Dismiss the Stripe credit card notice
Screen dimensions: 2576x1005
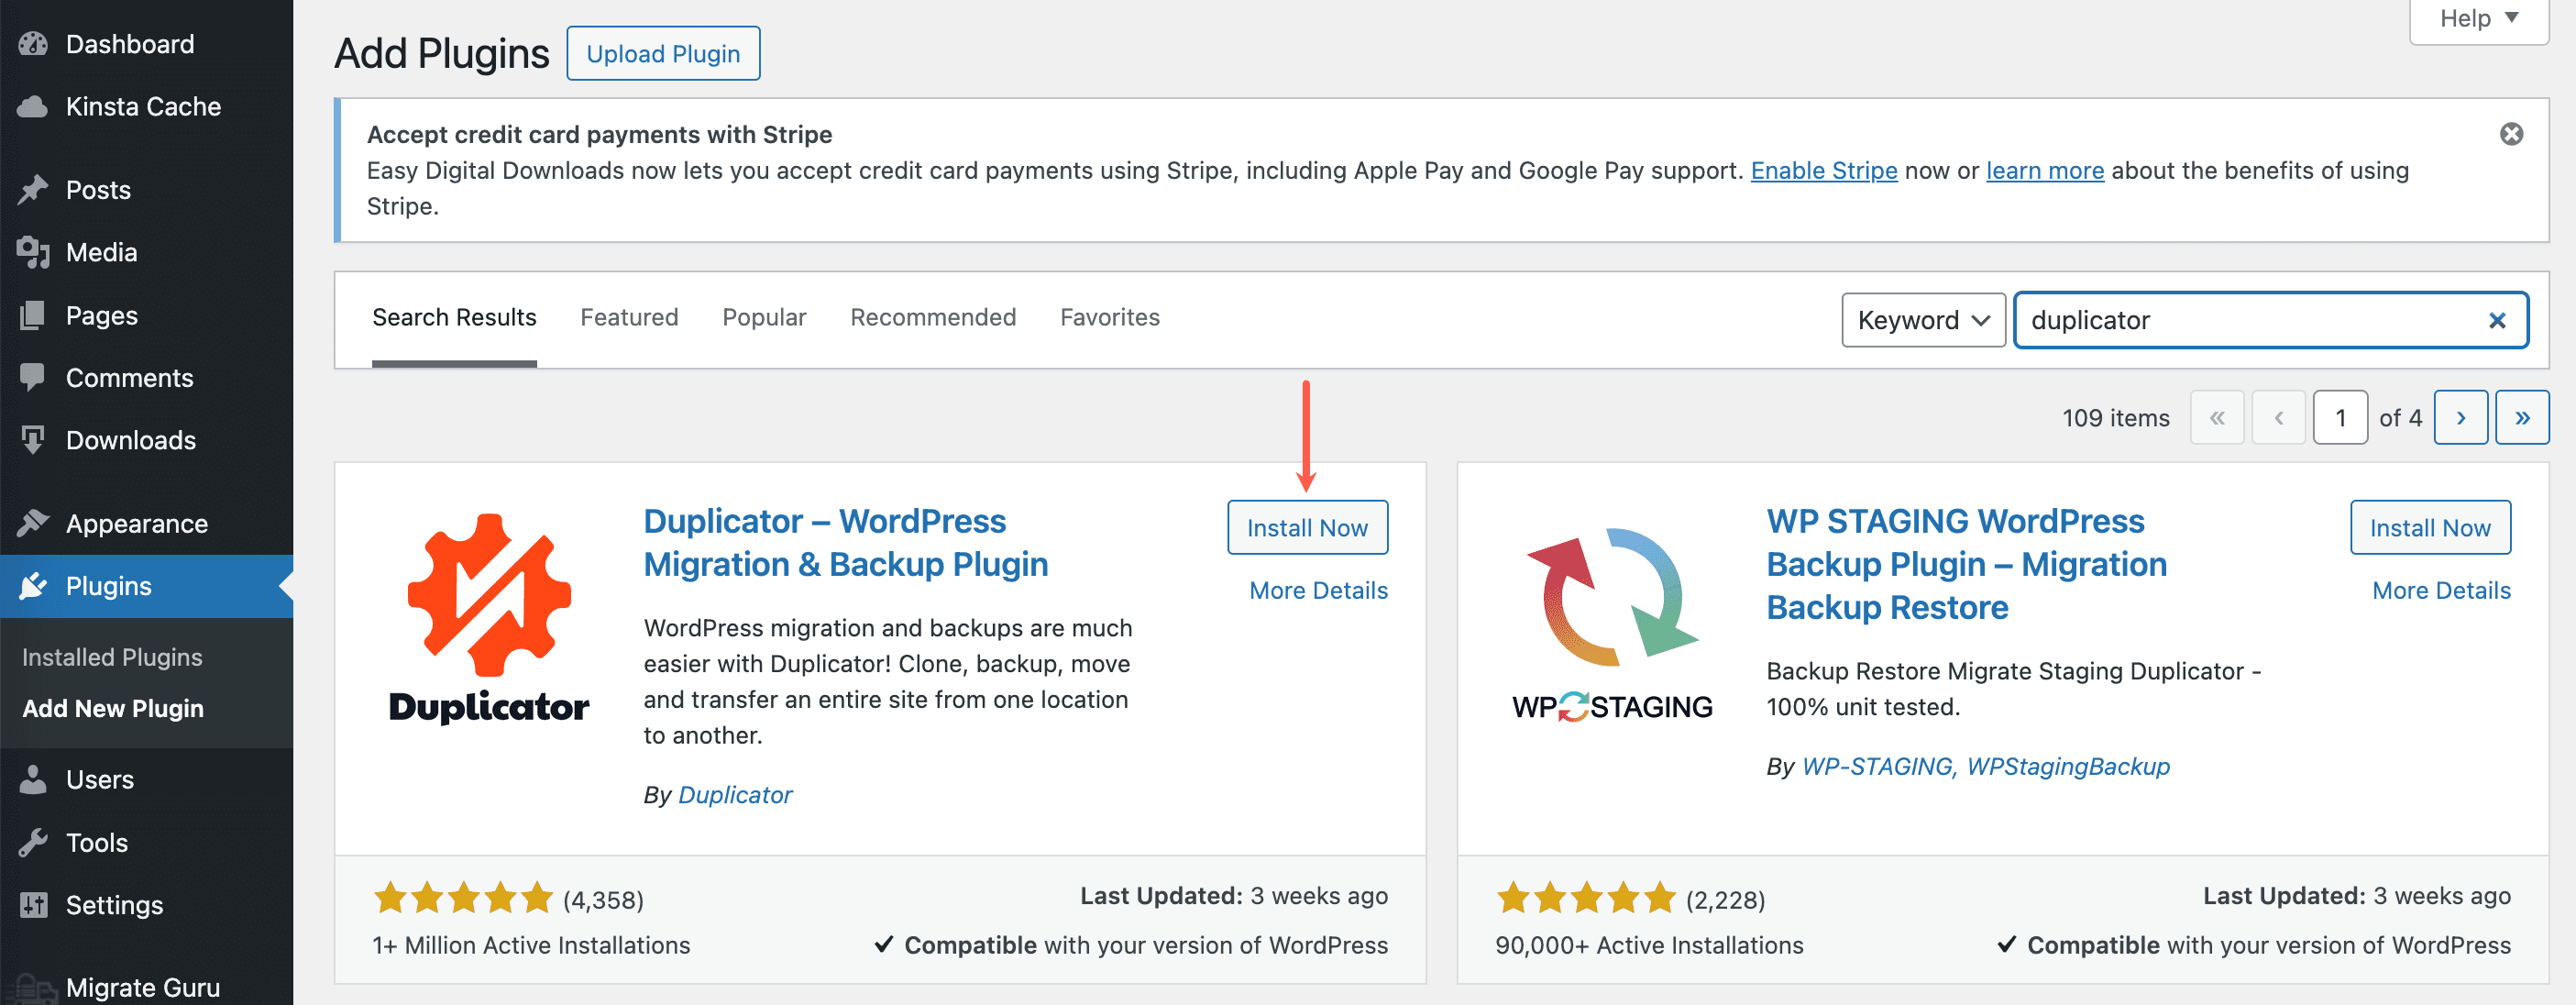tap(2513, 133)
